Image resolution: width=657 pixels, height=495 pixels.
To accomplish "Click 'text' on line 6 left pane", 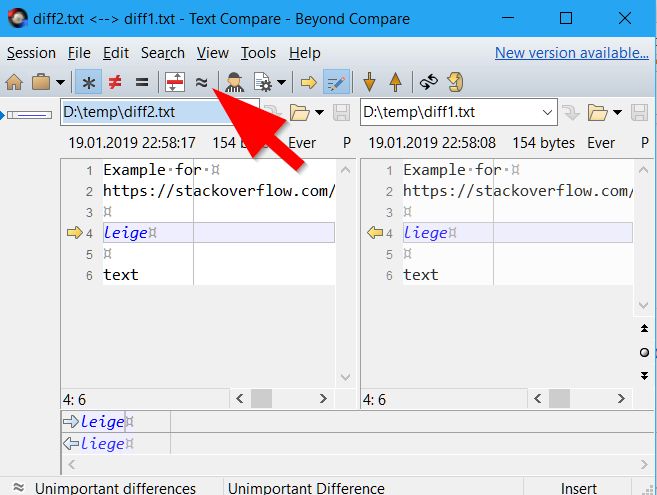I will (121, 275).
